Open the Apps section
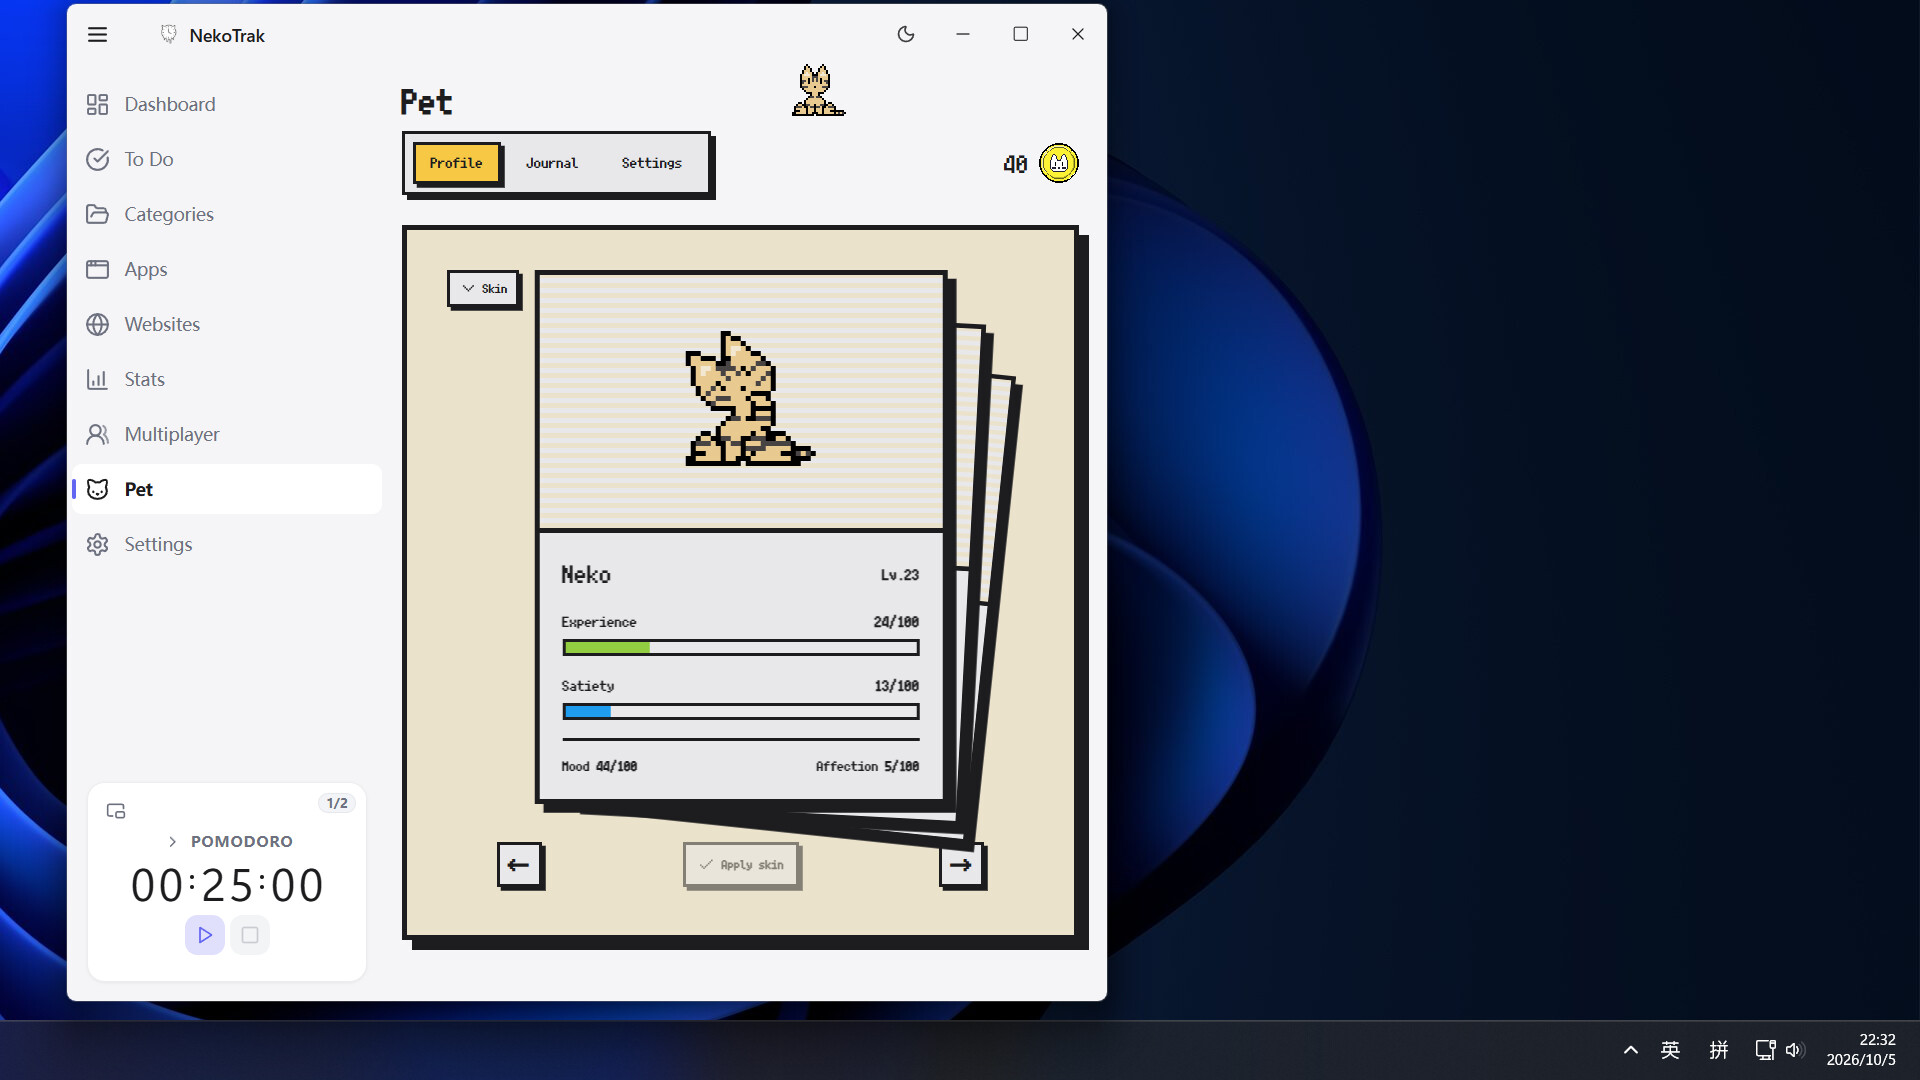 point(227,269)
